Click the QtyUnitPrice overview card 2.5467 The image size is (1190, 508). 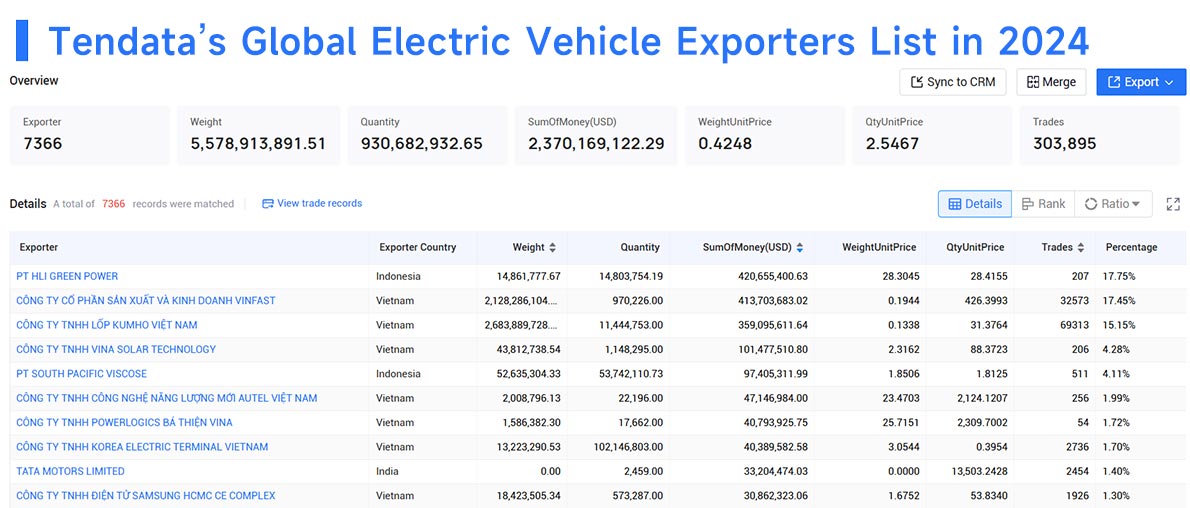pyautogui.click(x=932, y=135)
